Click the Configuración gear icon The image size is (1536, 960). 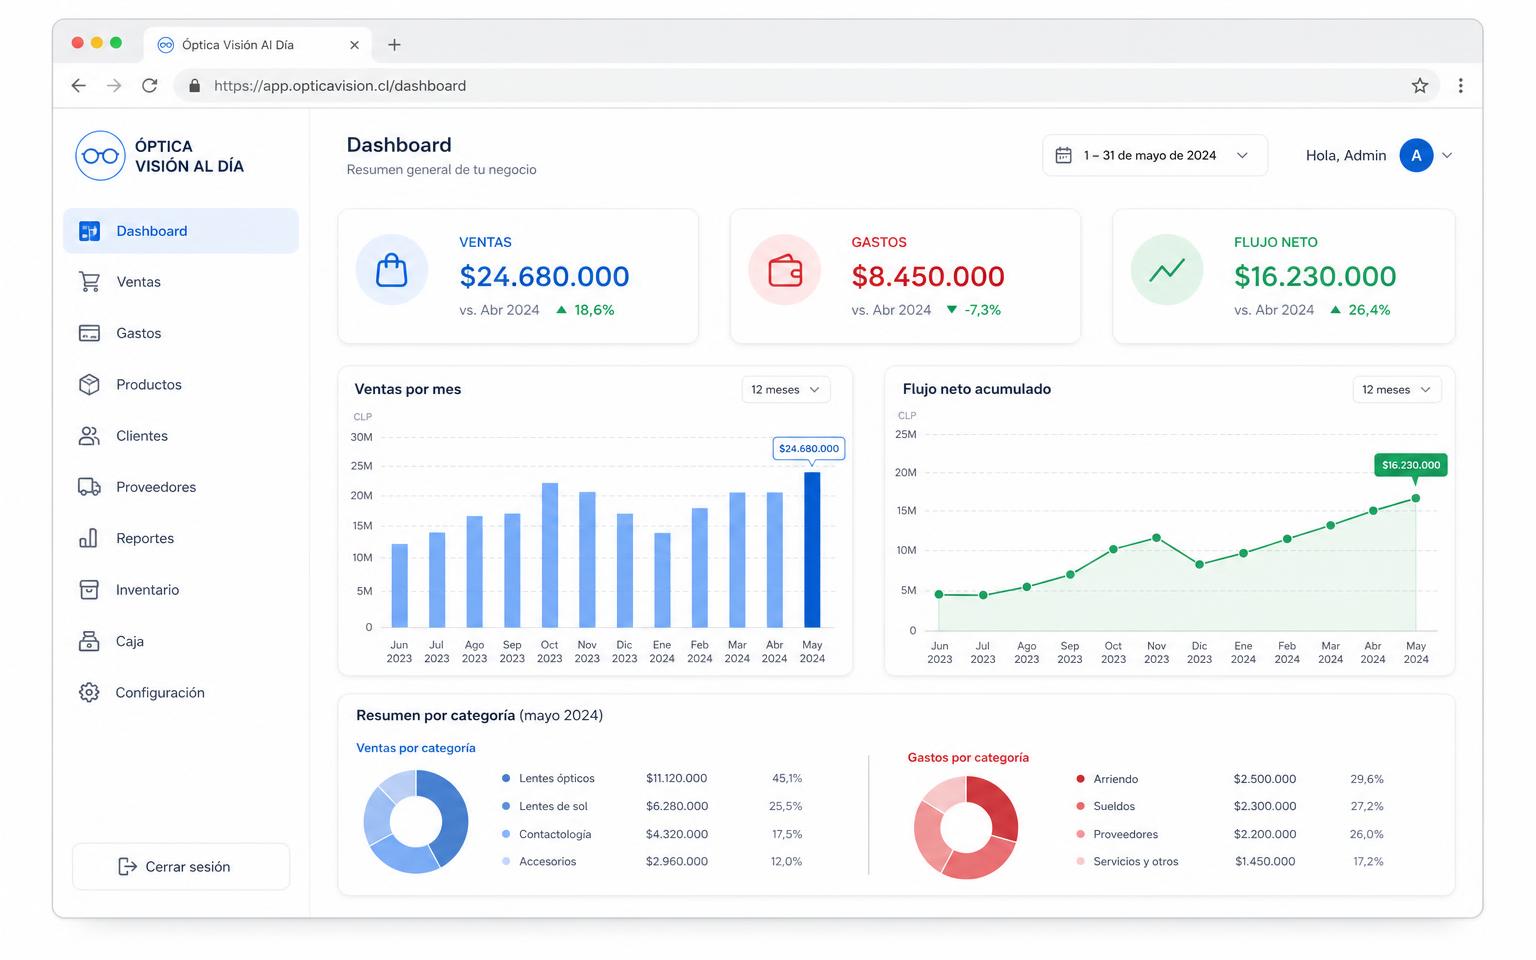point(89,692)
